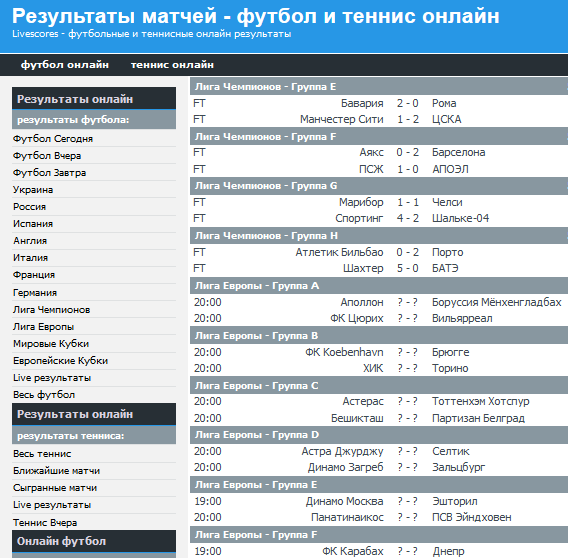Click team name Вильярреал

click(462, 318)
